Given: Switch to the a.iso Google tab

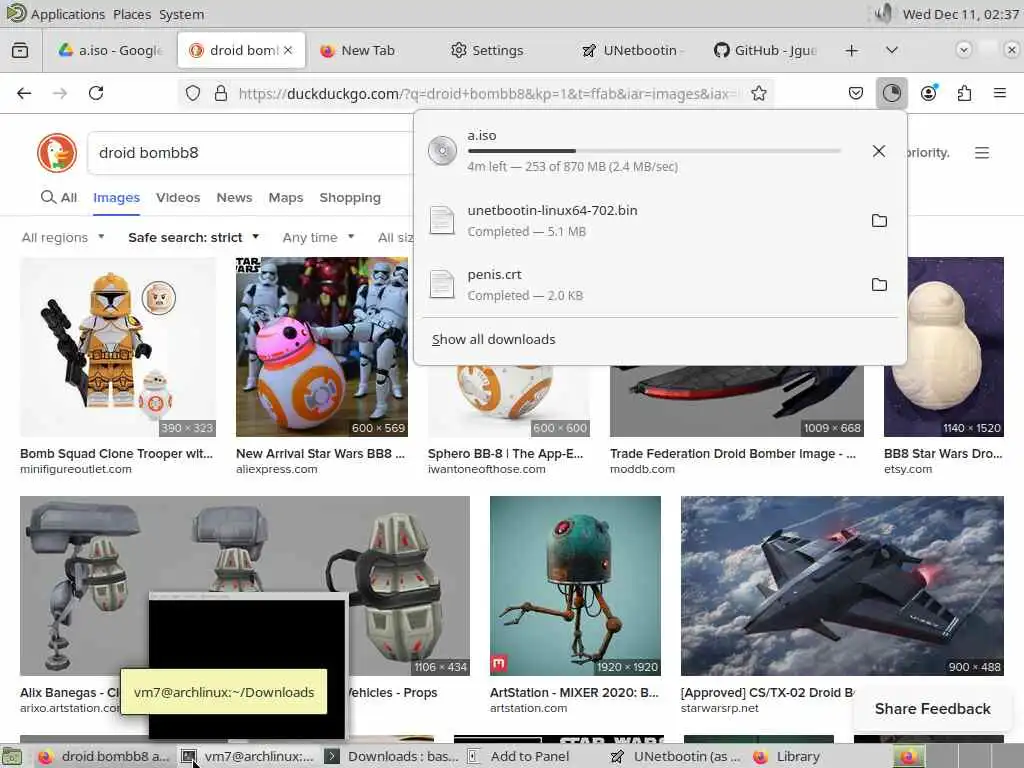Looking at the screenshot, I should [x=110, y=50].
